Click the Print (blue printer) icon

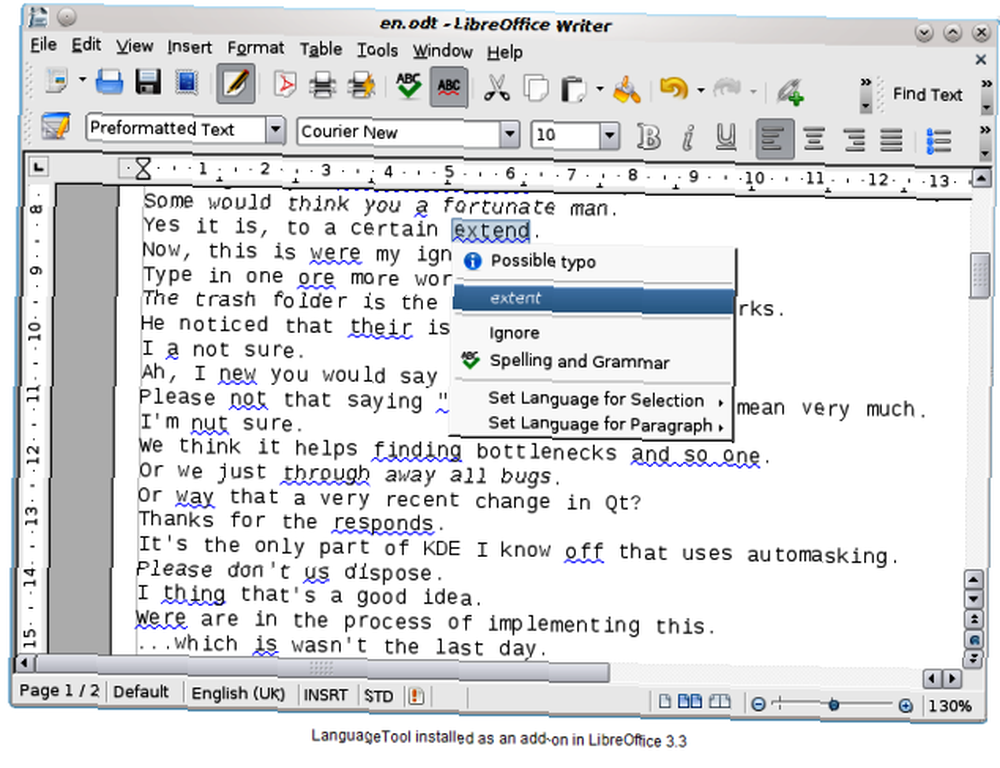110,83
